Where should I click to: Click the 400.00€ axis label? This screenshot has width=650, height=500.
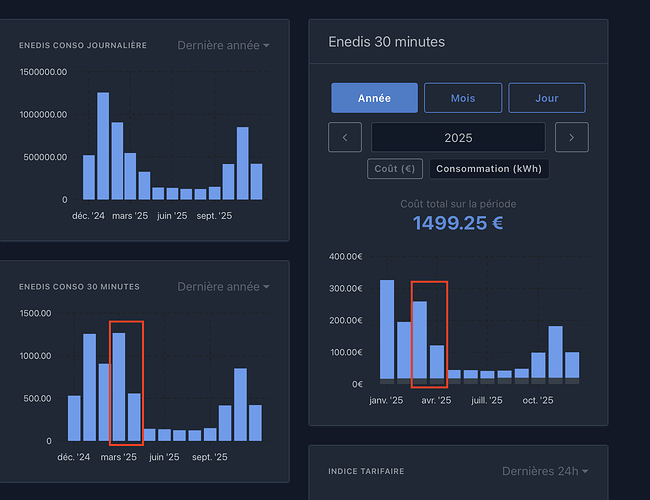point(345,256)
